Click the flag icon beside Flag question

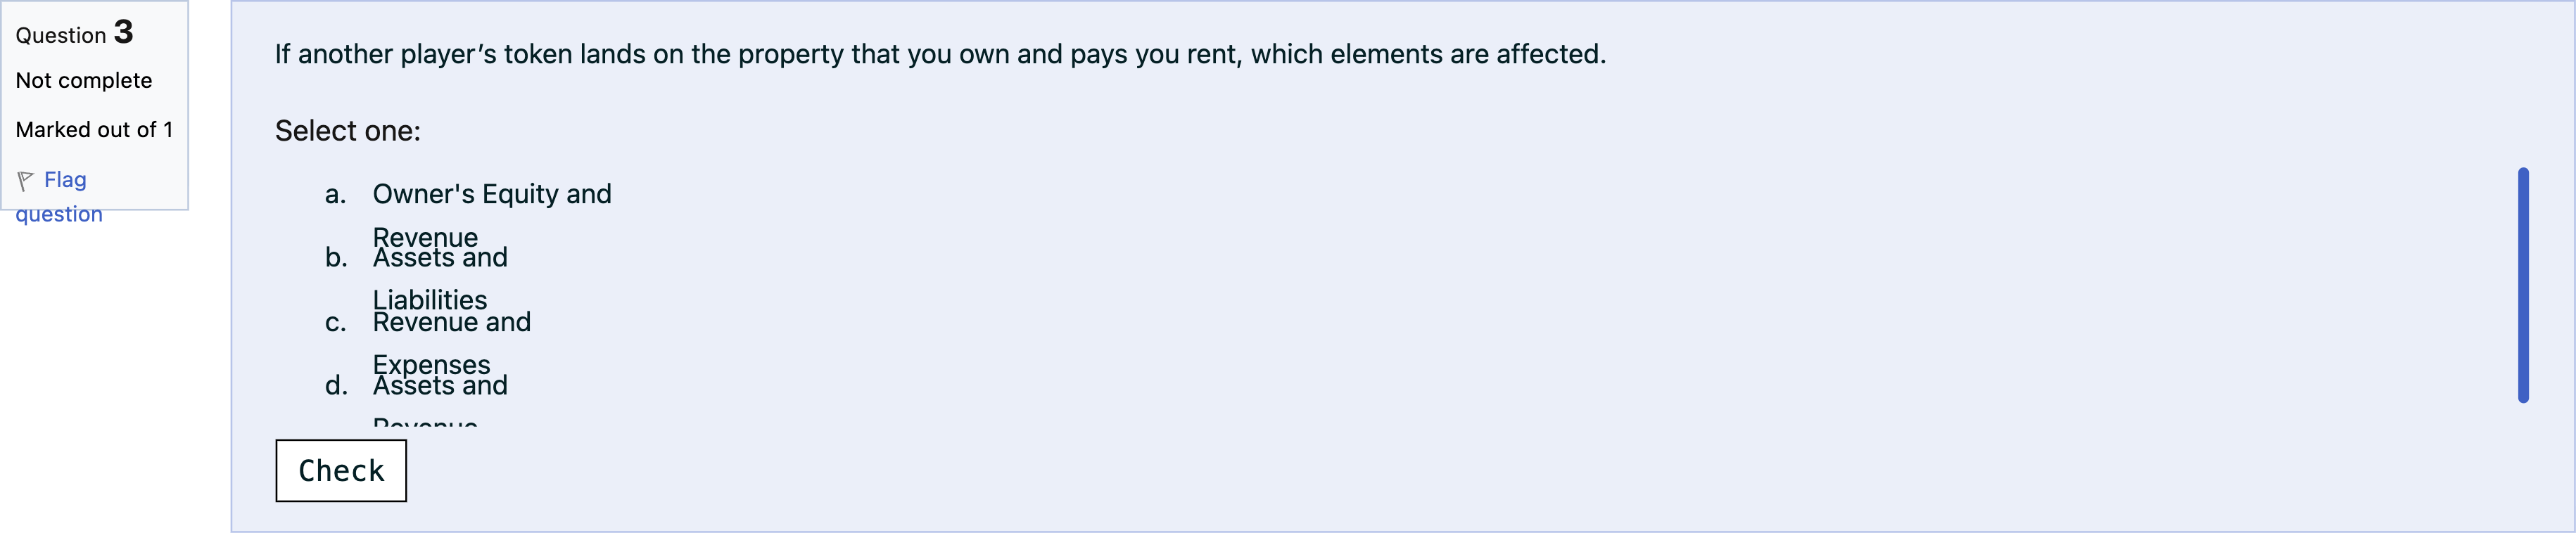[25, 181]
